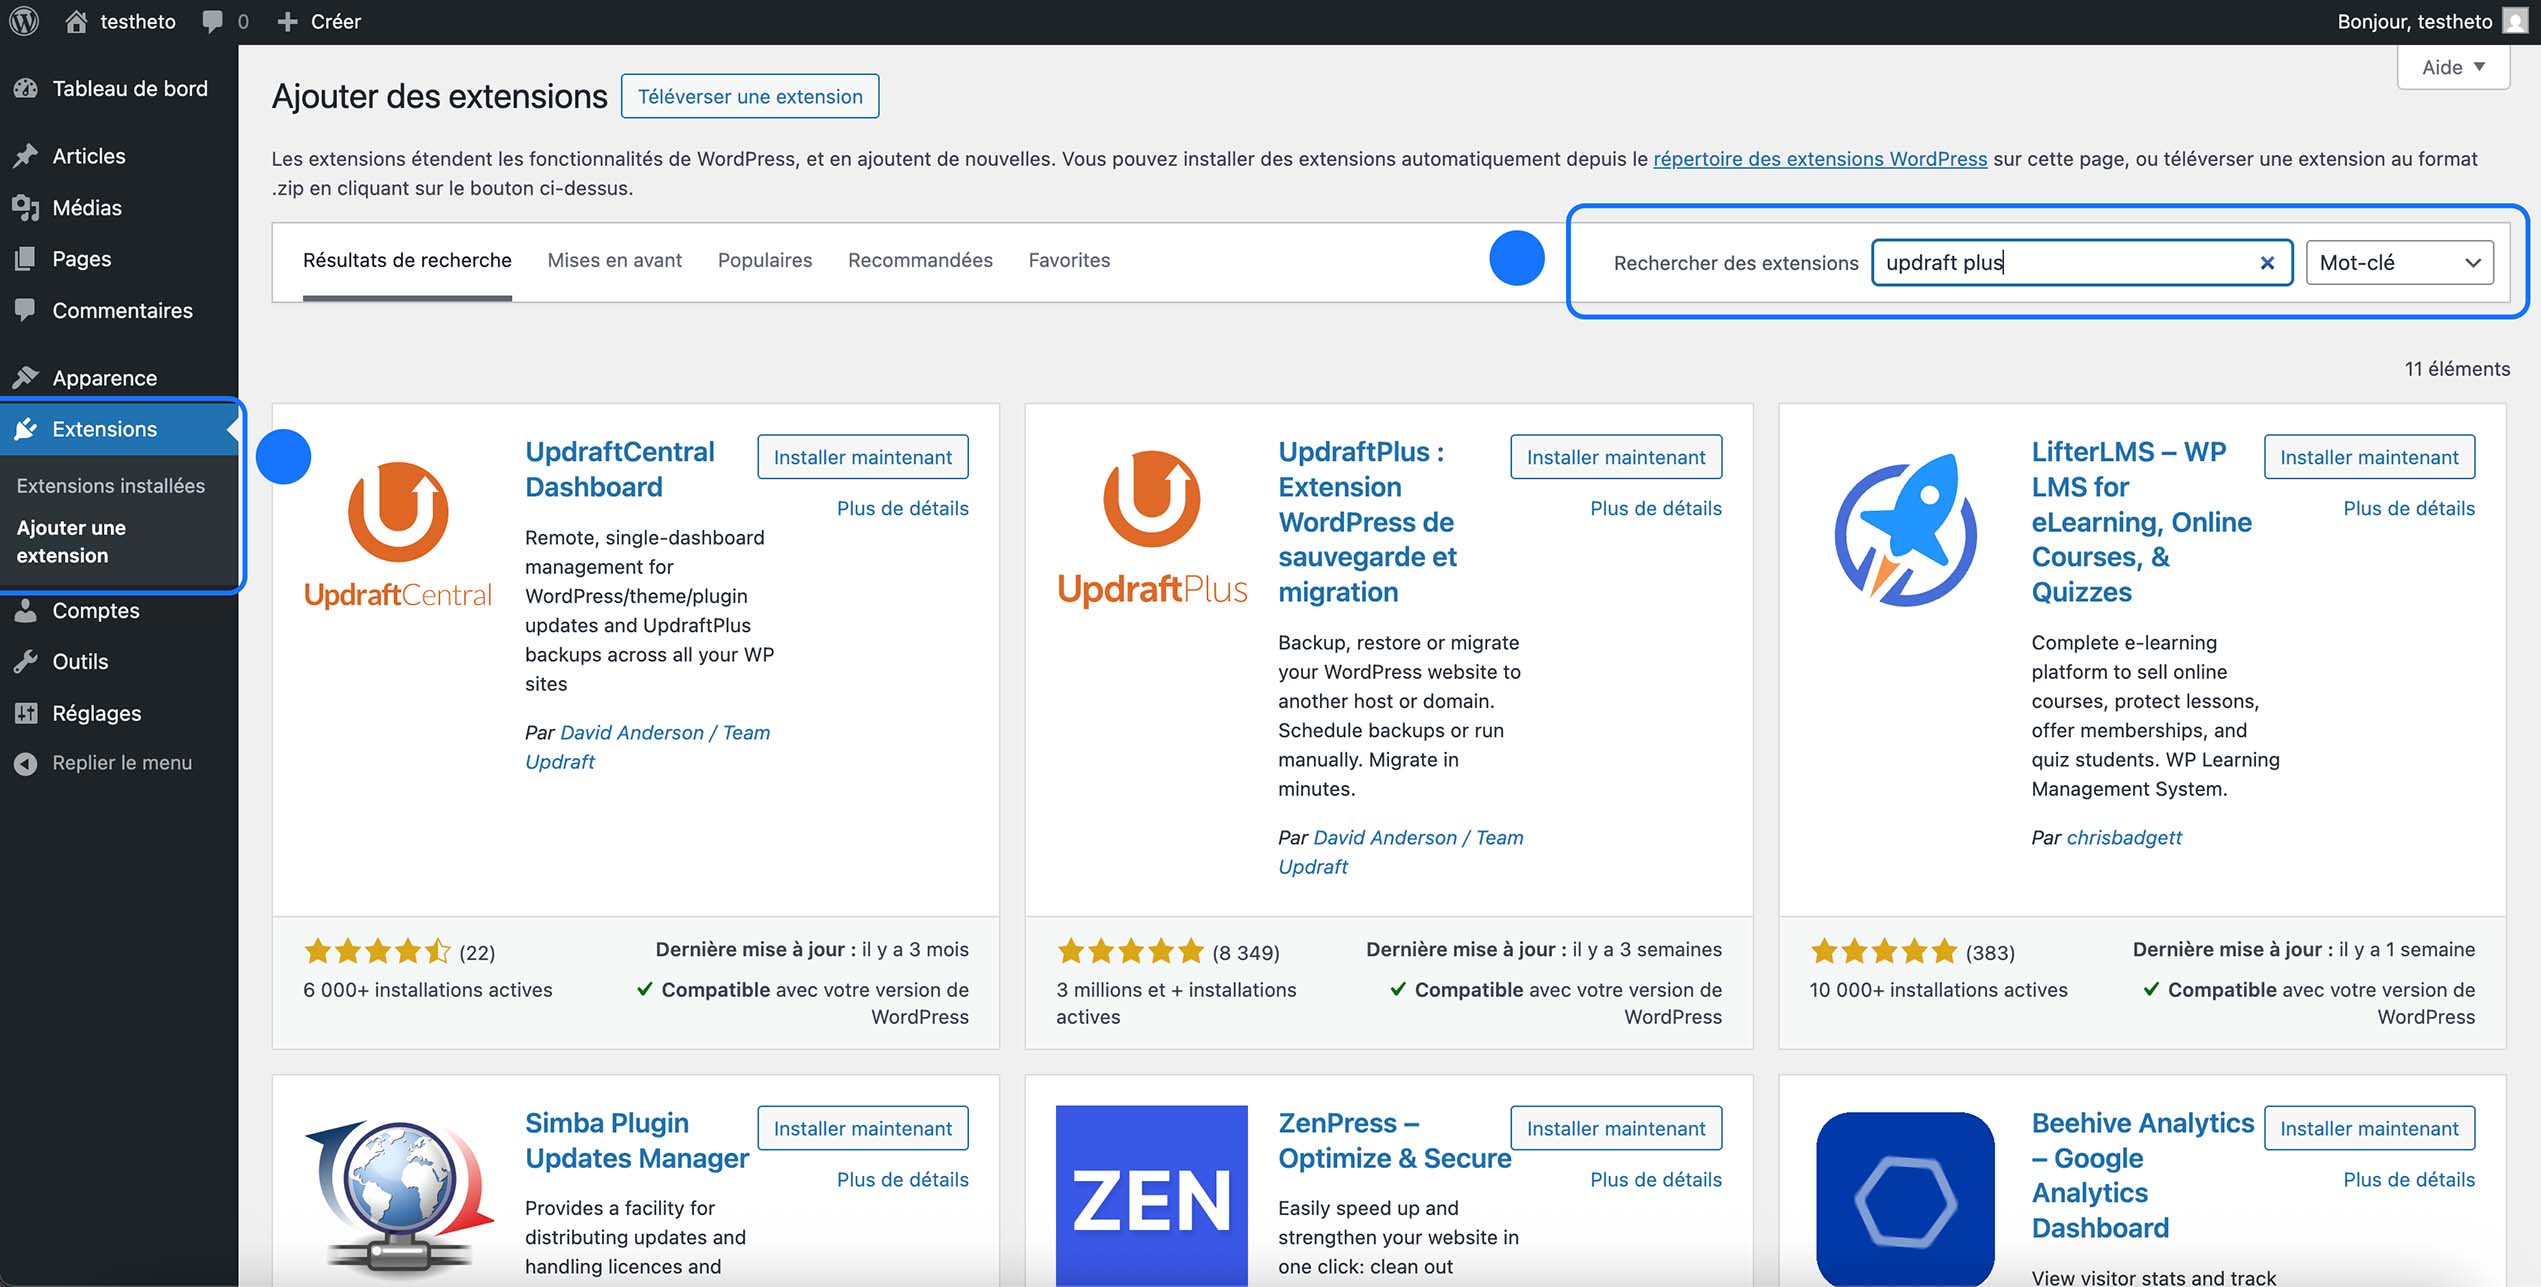Click the WordPress logo in admin bar
This screenshot has height=1287, width=2541.
point(22,21)
